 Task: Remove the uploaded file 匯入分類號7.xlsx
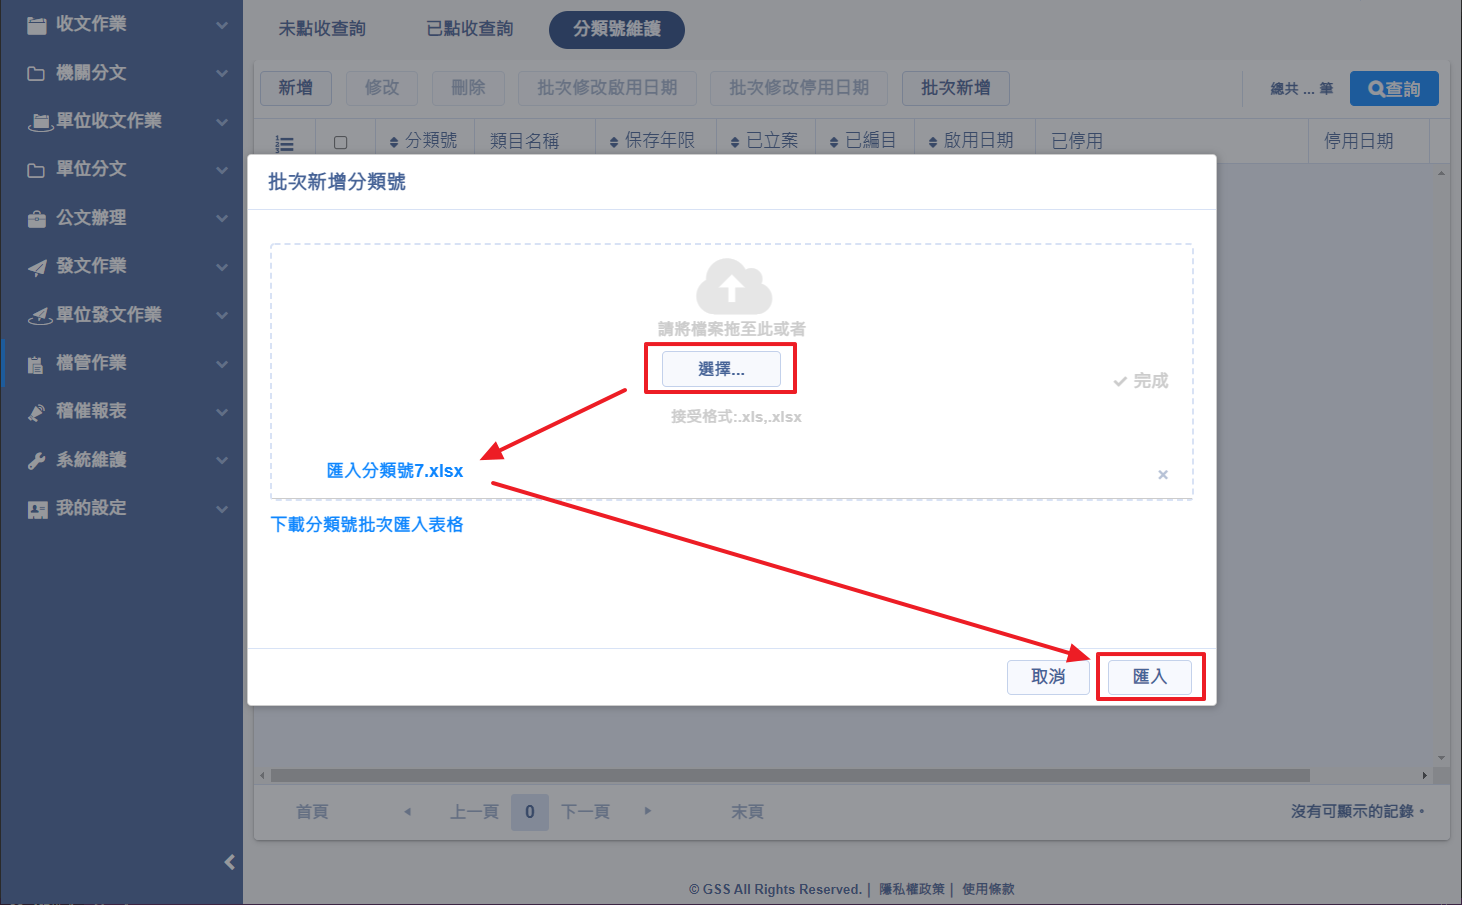pyautogui.click(x=1162, y=475)
